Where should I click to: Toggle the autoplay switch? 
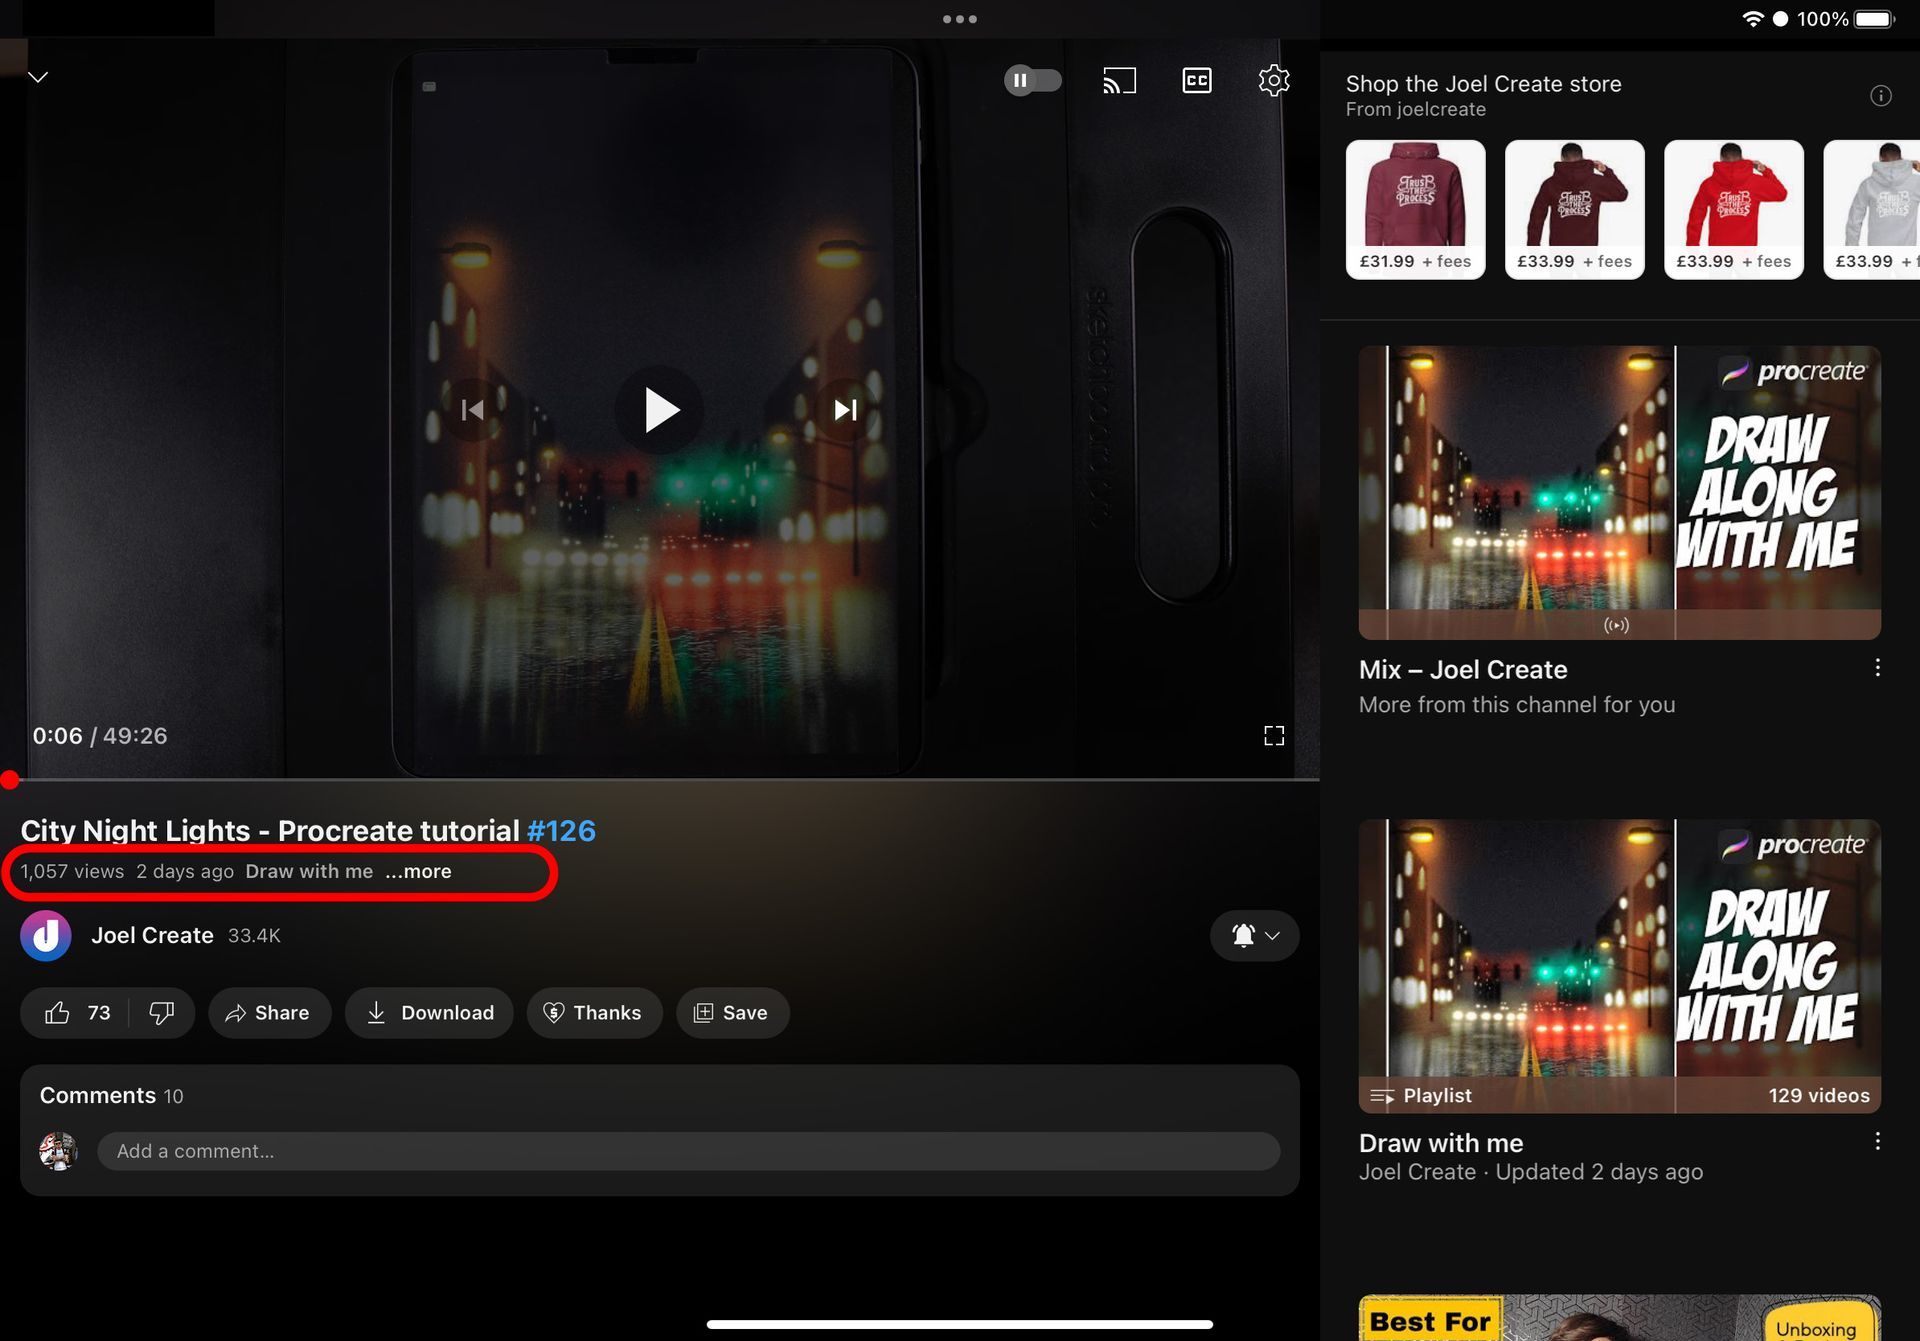pyautogui.click(x=1032, y=80)
